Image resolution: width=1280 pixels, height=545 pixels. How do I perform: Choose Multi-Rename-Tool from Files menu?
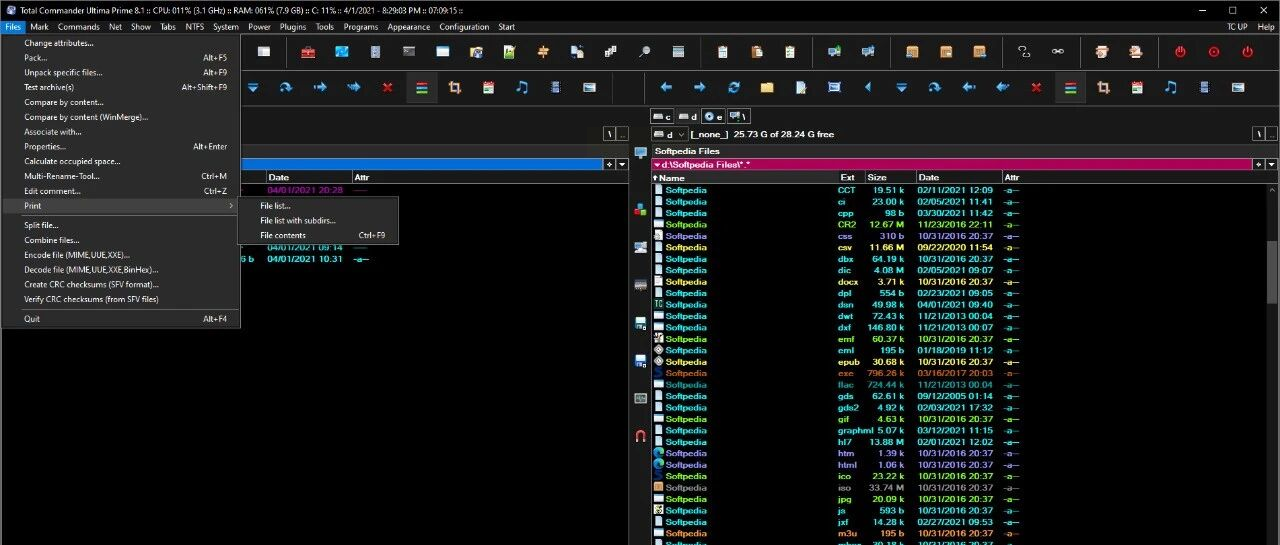(x=62, y=176)
